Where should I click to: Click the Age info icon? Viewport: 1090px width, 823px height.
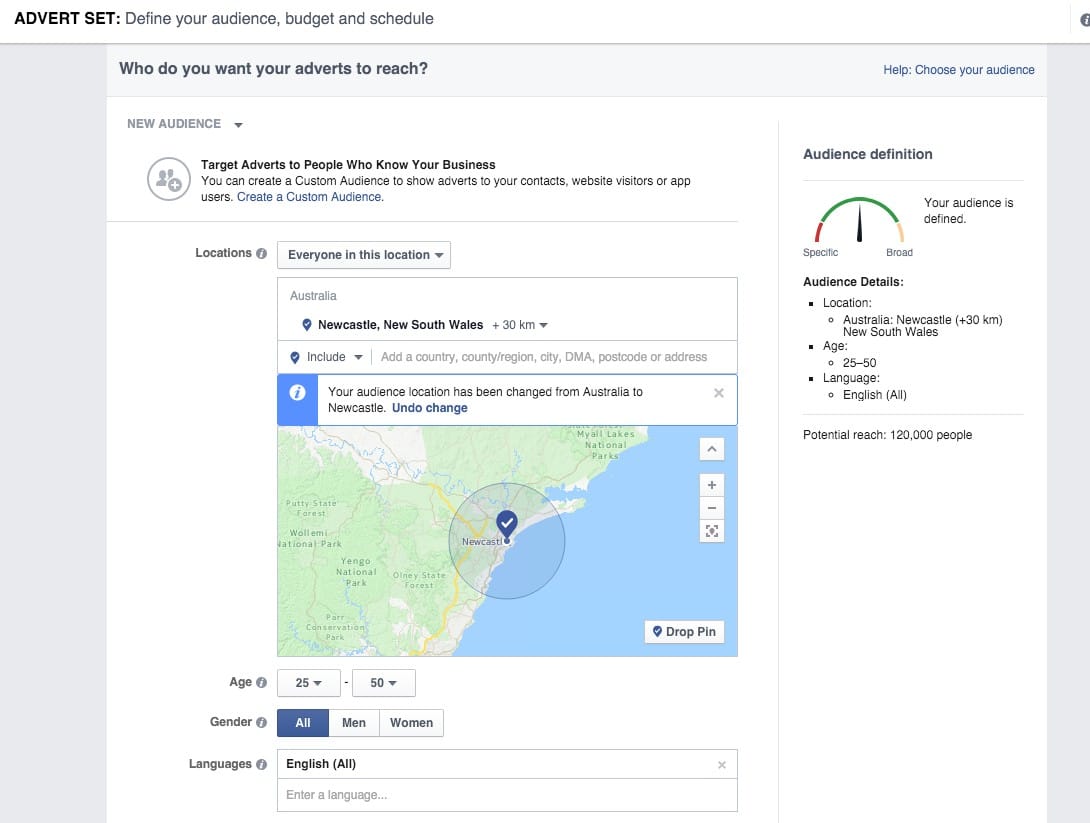pyautogui.click(x=261, y=683)
